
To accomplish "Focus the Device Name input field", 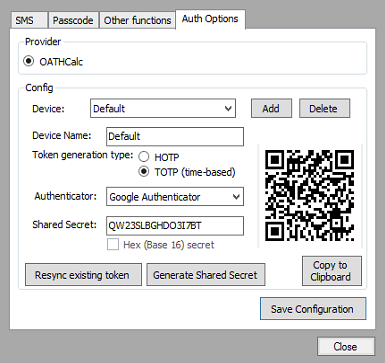I will (x=175, y=136).
